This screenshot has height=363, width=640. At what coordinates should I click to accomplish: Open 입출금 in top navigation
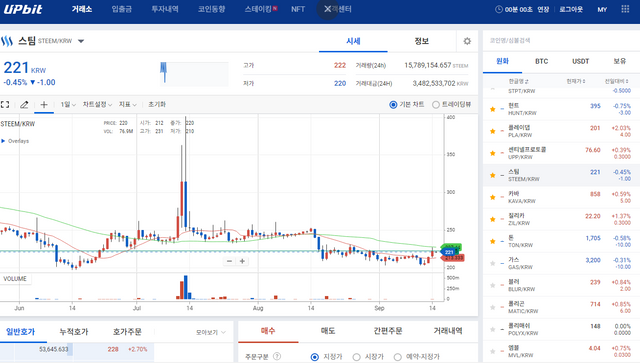tap(122, 9)
